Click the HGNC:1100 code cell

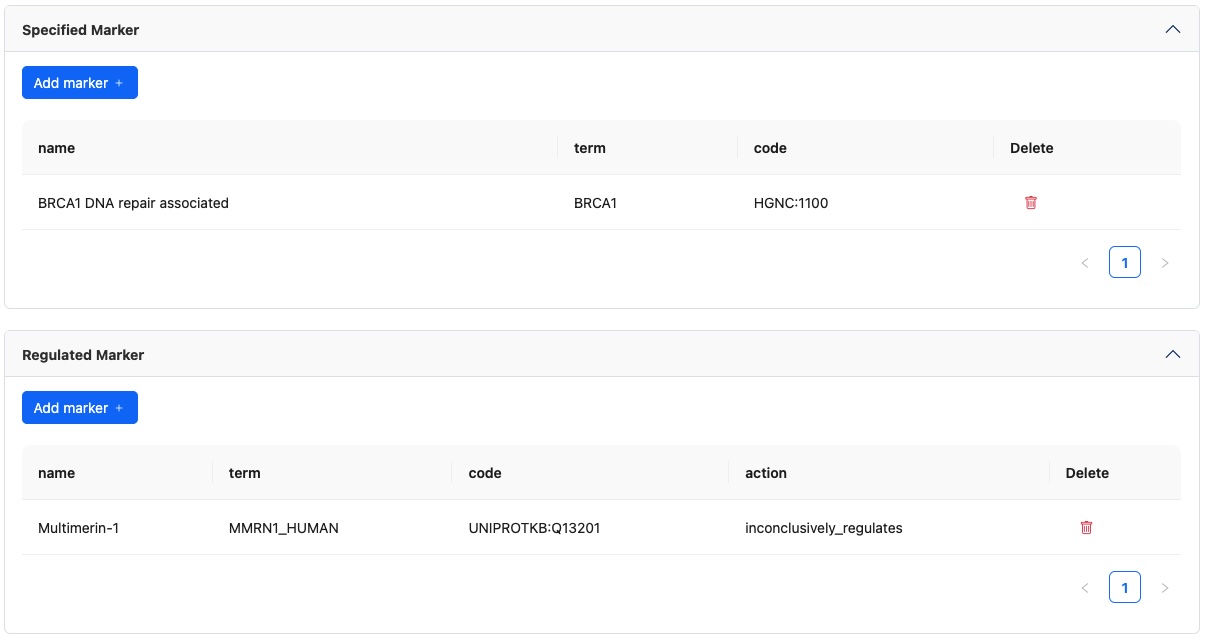point(866,203)
